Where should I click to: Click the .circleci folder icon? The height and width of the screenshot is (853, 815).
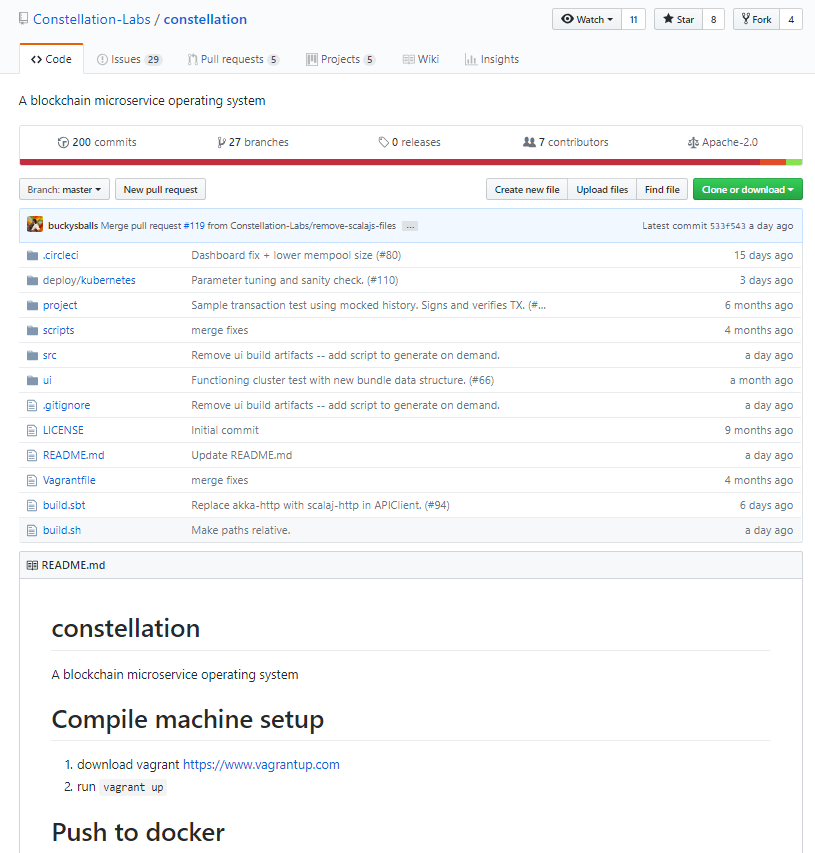coord(33,255)
